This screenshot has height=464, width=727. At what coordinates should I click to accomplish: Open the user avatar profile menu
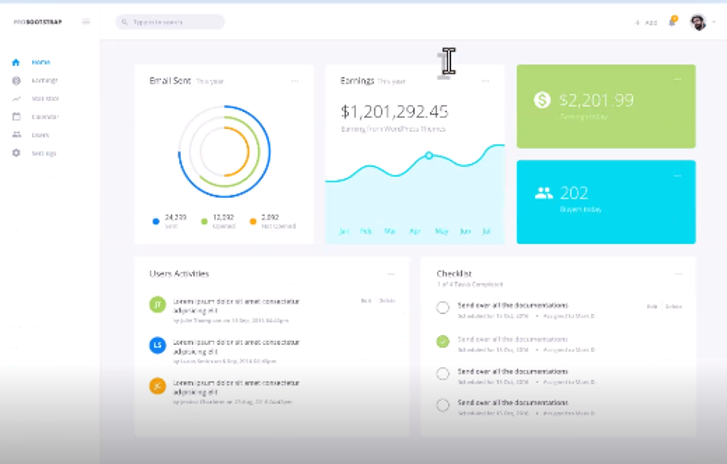point(698,22)
